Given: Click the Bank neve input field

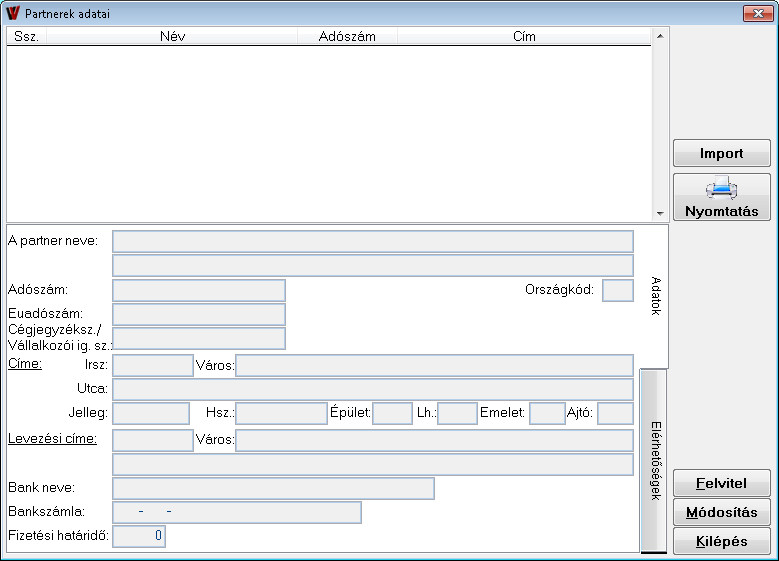Looking at the screenshot, I should [273, 488].
